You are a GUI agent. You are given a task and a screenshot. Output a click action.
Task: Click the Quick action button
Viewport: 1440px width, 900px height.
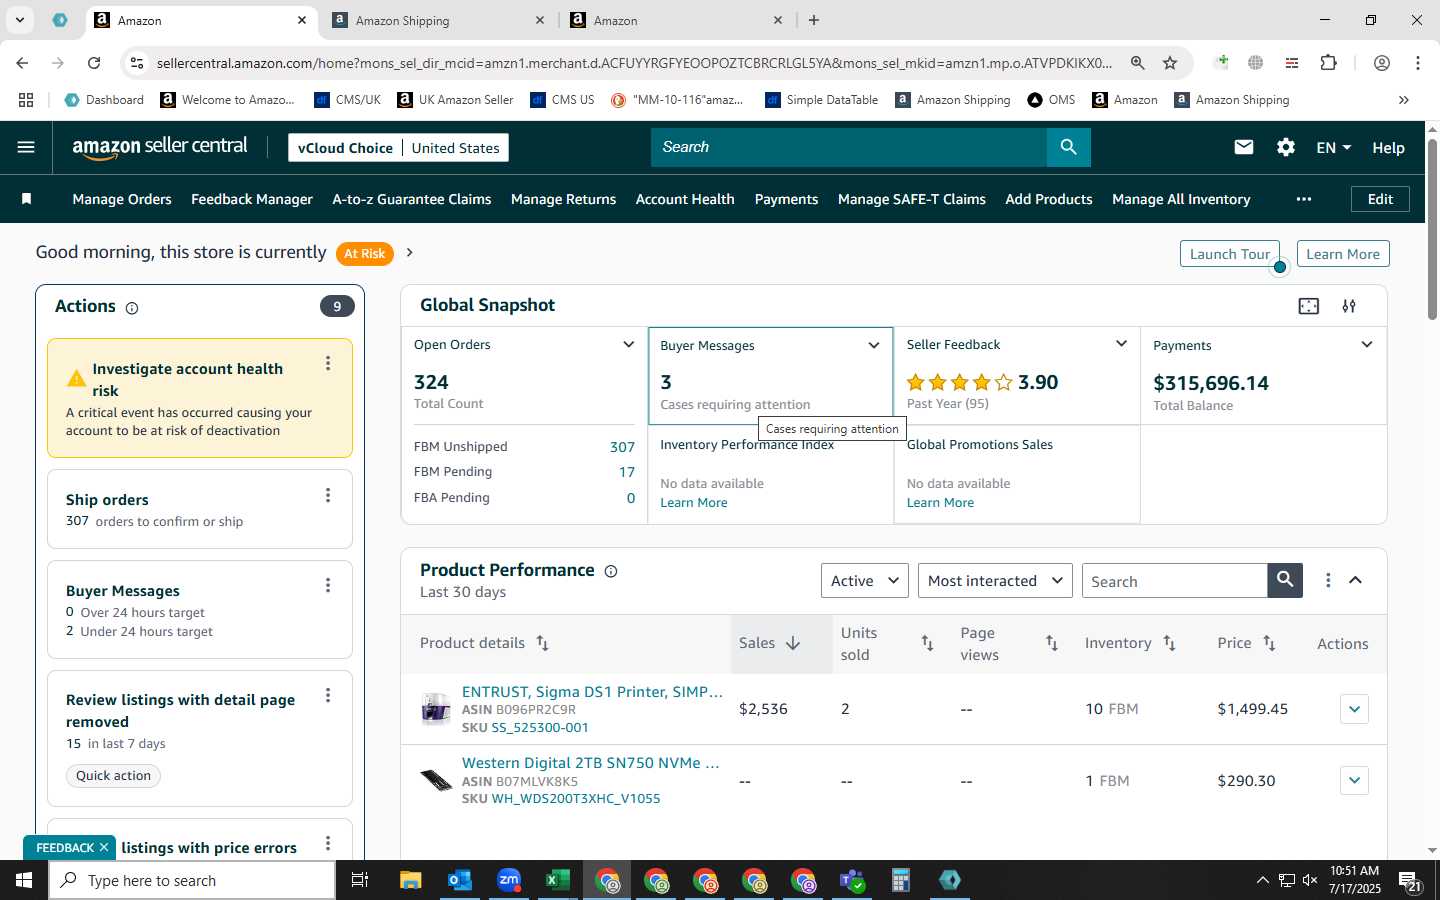[113, 775]
